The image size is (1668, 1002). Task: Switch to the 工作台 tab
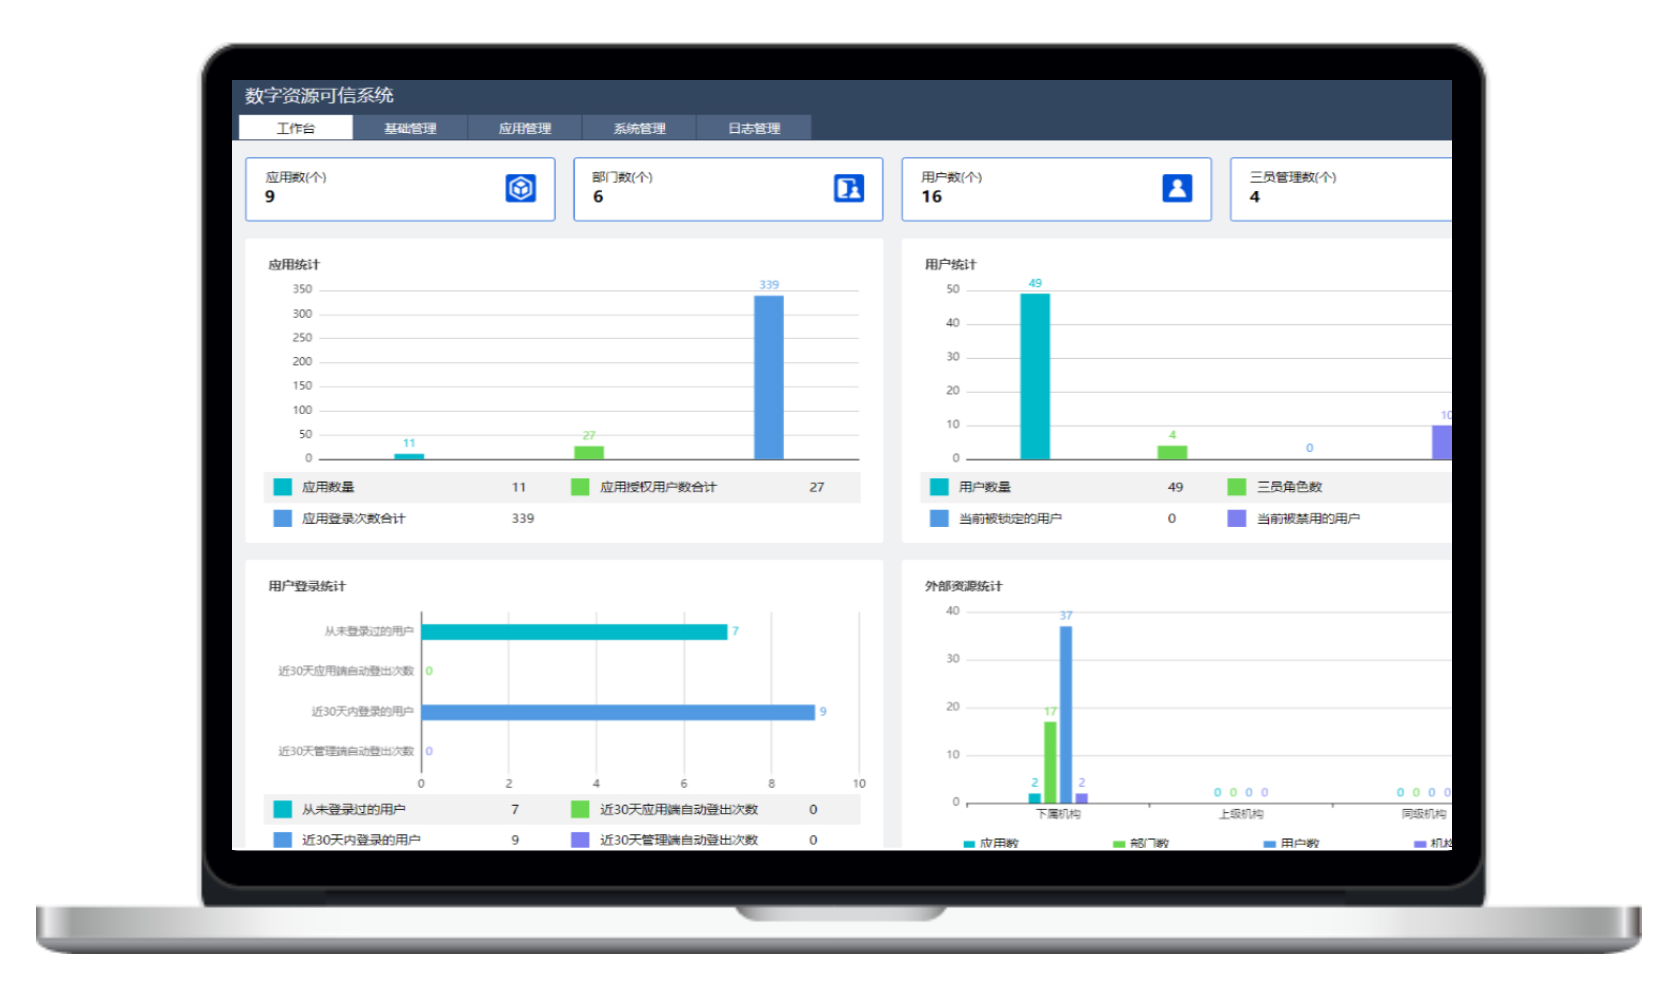pos(296,128)
